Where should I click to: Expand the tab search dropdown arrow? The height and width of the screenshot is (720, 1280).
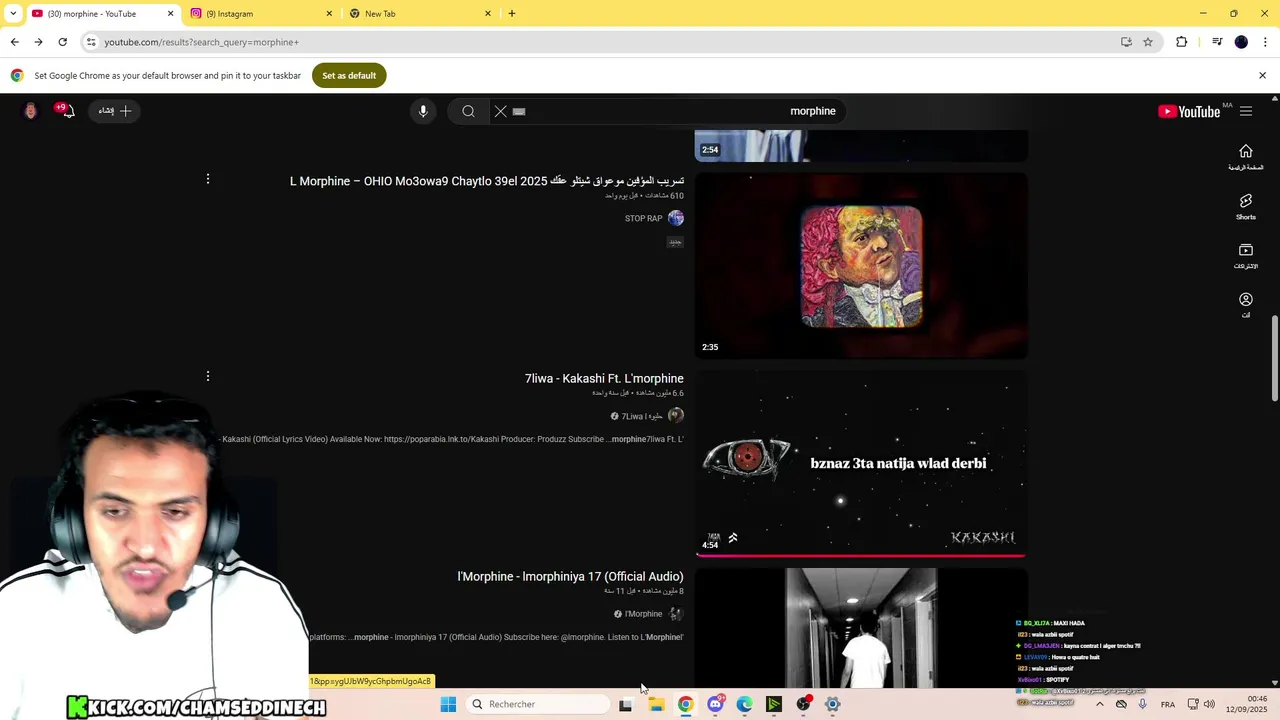13,13
